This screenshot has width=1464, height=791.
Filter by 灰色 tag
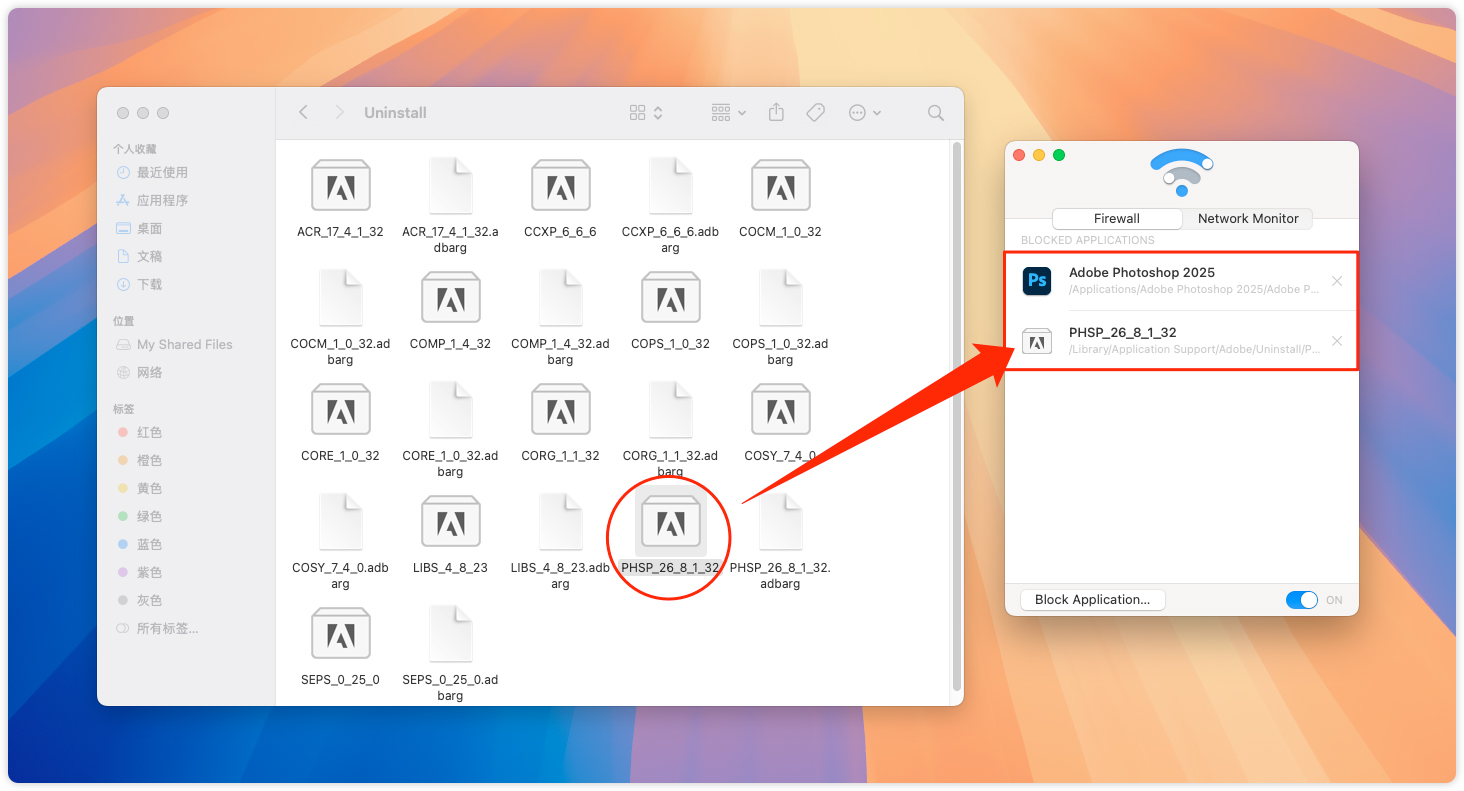click(139, 600)
